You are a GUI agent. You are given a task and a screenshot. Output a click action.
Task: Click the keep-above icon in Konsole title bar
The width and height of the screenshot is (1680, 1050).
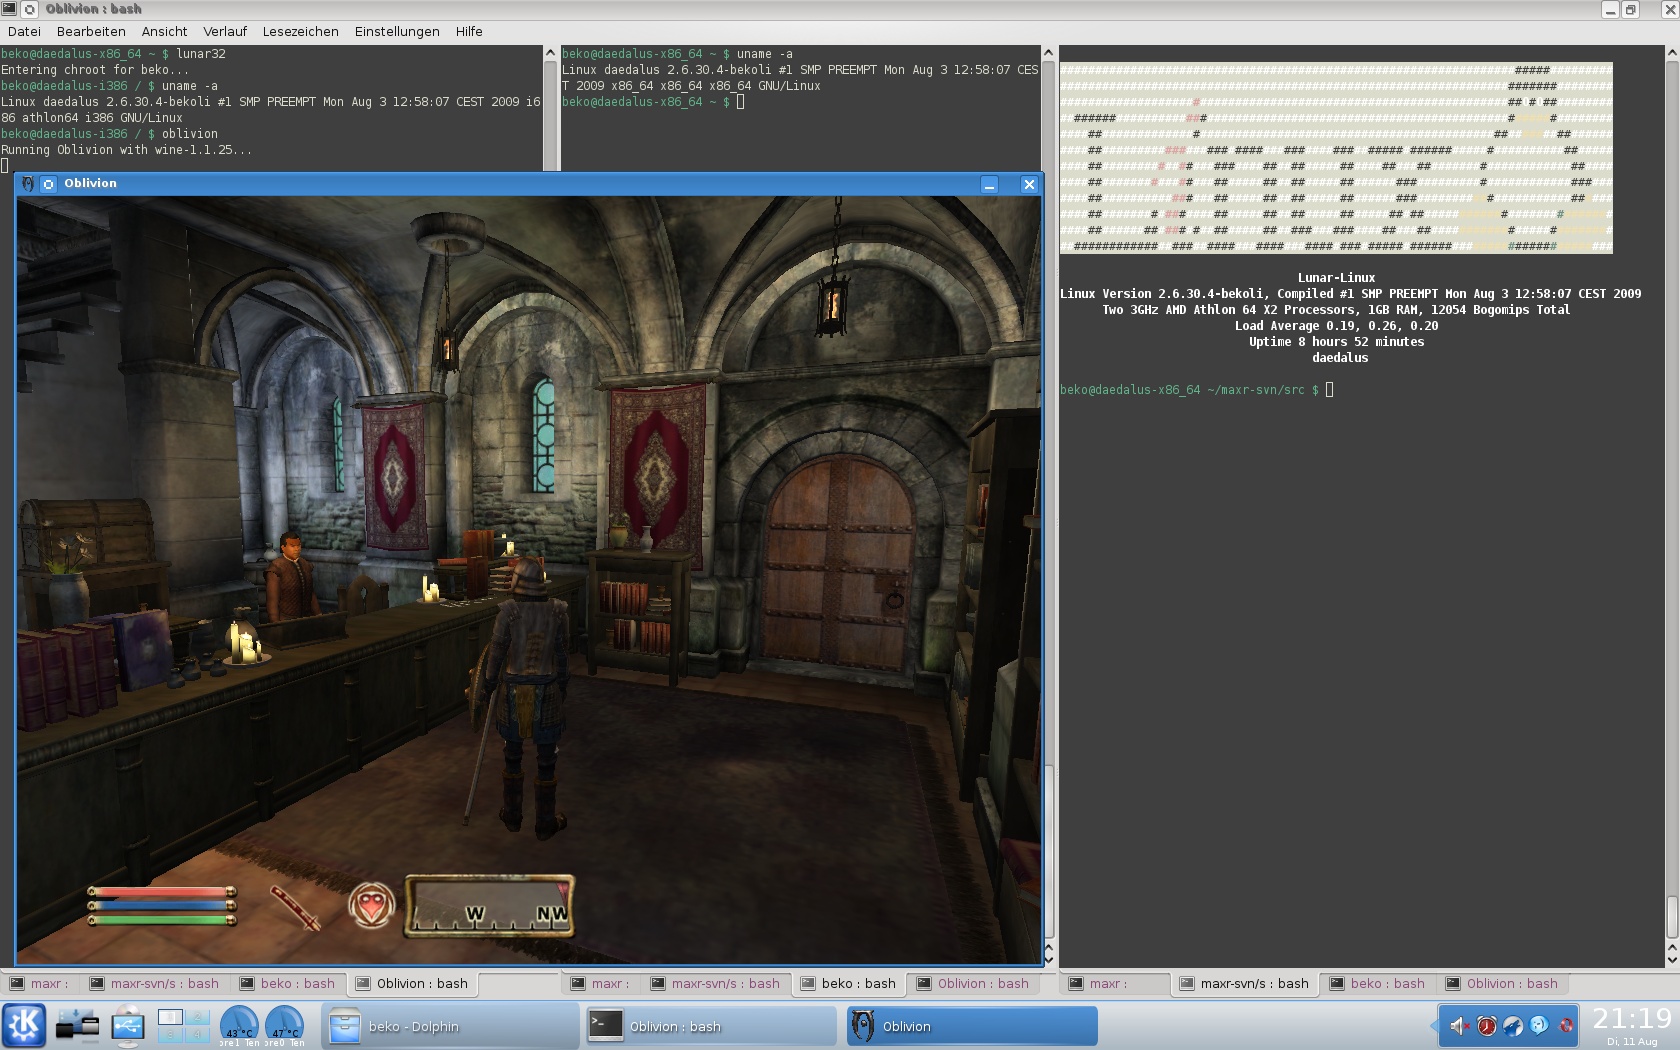[30, 9]
